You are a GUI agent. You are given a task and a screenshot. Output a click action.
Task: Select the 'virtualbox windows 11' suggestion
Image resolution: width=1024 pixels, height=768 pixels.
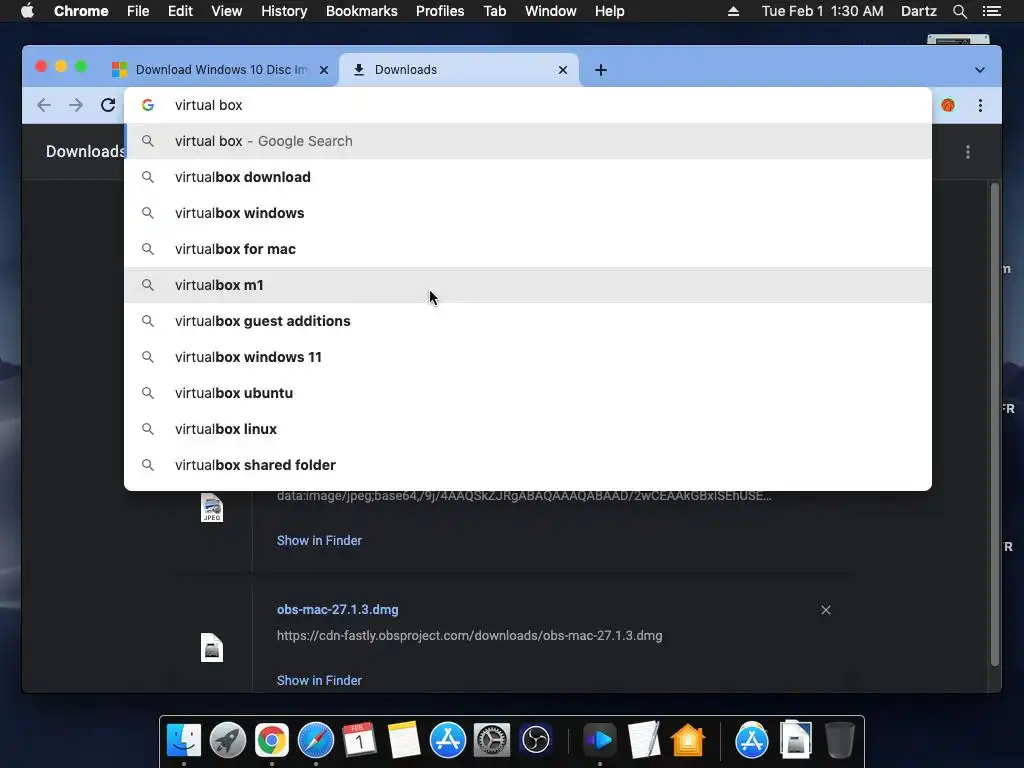pyautogui.click(x=528, y=357)
